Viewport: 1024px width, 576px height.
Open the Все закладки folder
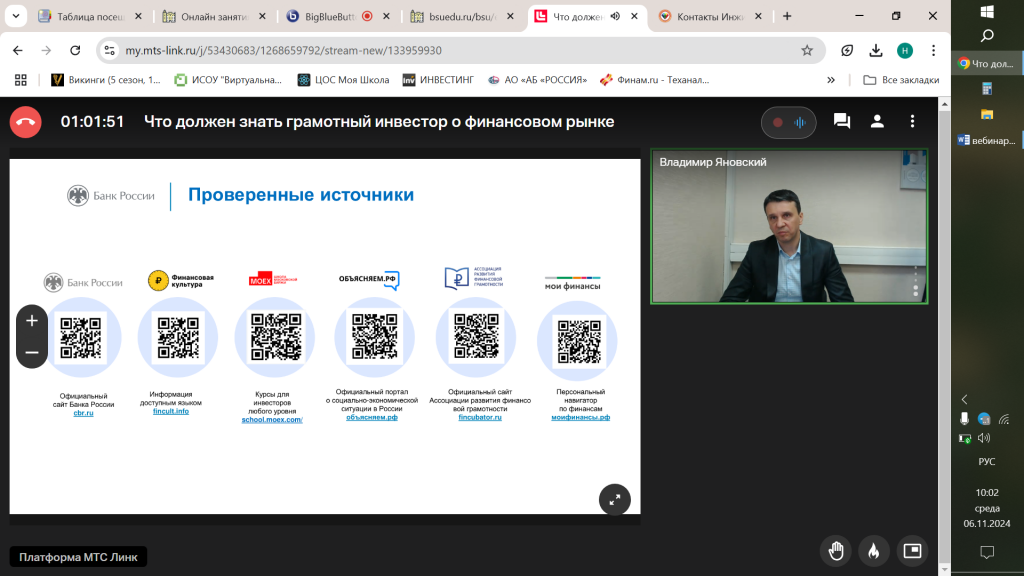pyautogui.click(x=901, y=80)
